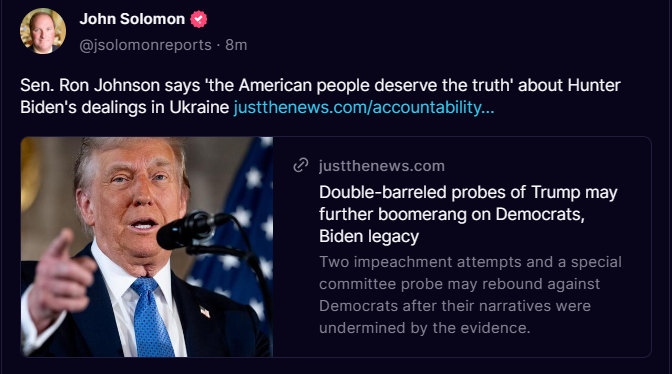Open the 'Double-barreled probes of Trump' headline
The height and width of the screenshot is (374, 672).
coord(468,214)
